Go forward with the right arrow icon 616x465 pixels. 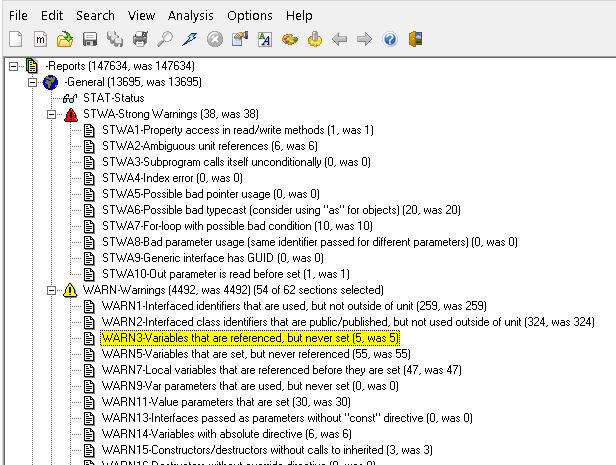point(364,39)
